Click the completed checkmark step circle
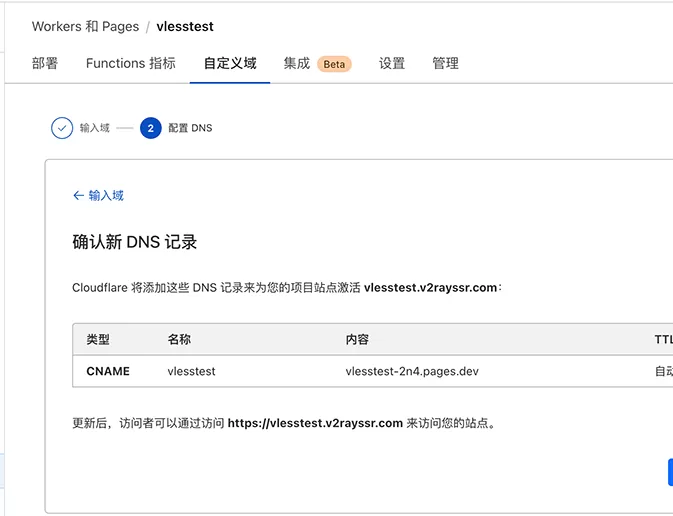This screenshot has width=673, height=516. click(62, 128)
